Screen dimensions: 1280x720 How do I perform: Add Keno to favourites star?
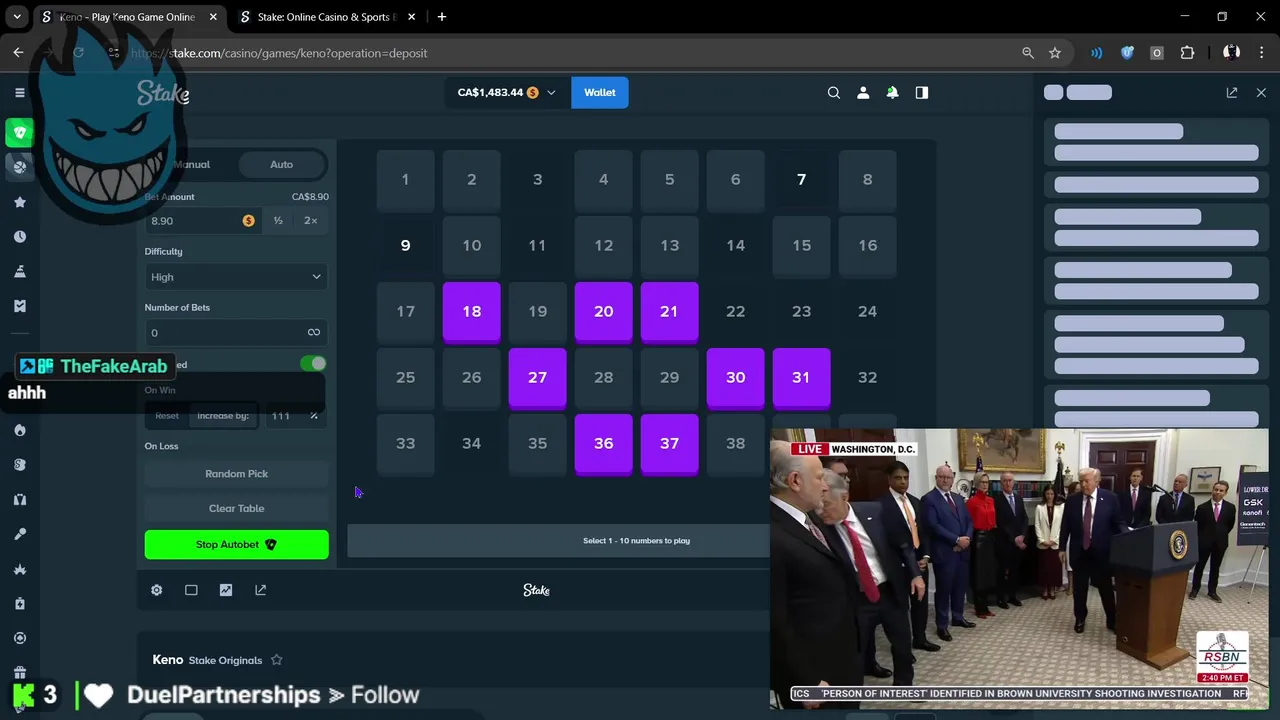pos(277,660)
